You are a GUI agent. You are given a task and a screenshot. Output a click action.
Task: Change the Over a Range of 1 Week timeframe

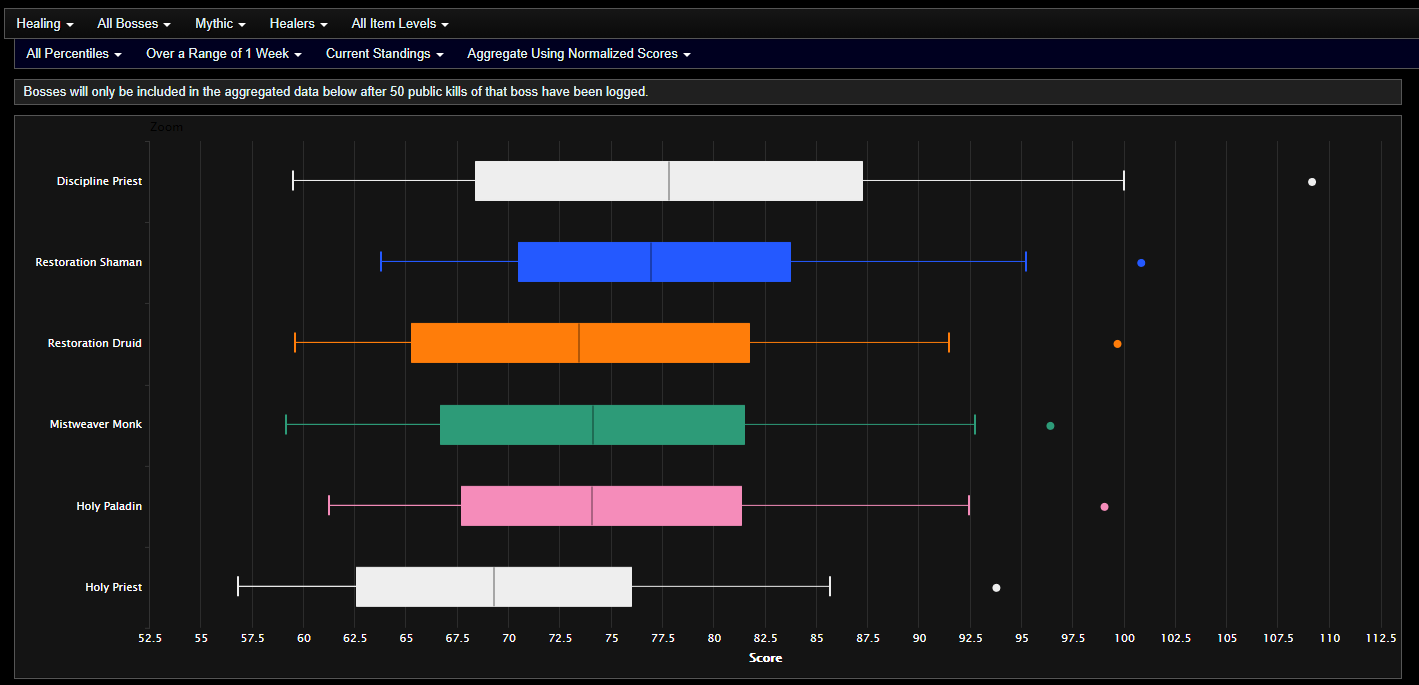coord(223,54)
